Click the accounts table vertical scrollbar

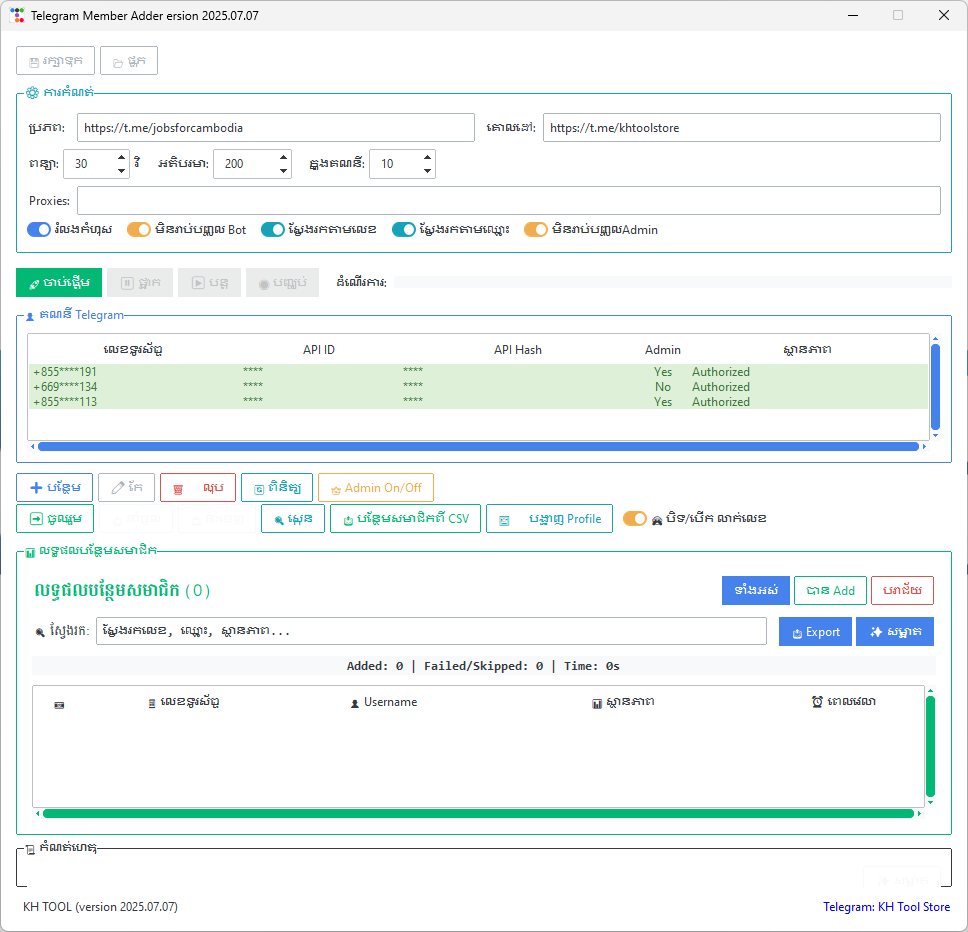[935, 386]
